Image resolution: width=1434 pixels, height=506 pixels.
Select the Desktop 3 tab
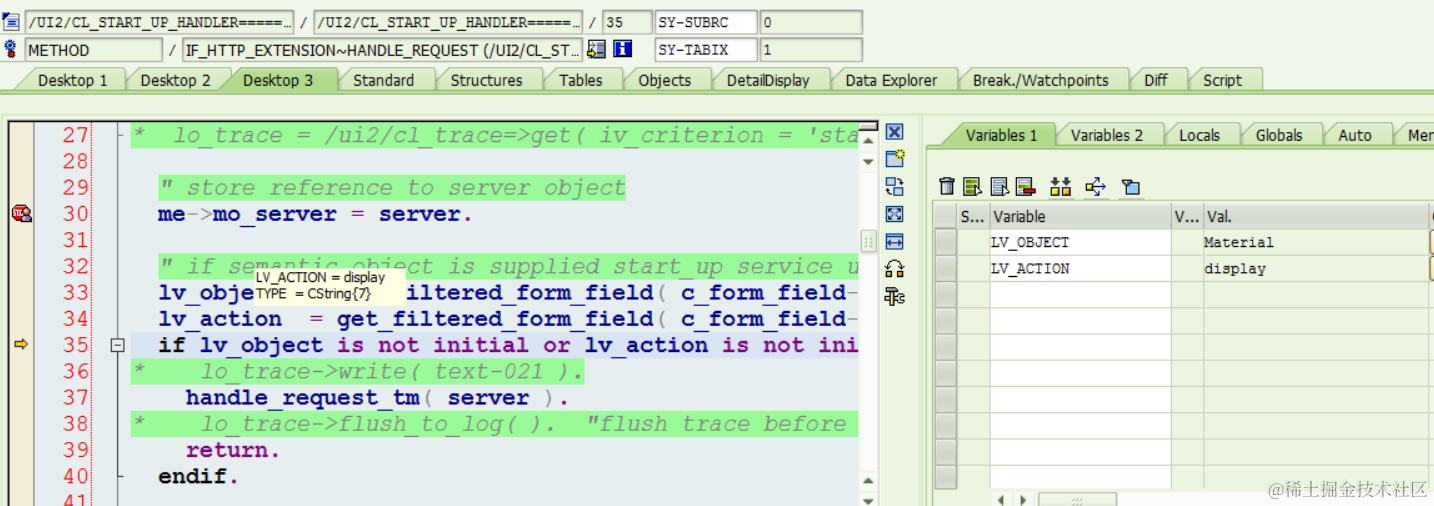pyautogui.click(x=278, y=80)
